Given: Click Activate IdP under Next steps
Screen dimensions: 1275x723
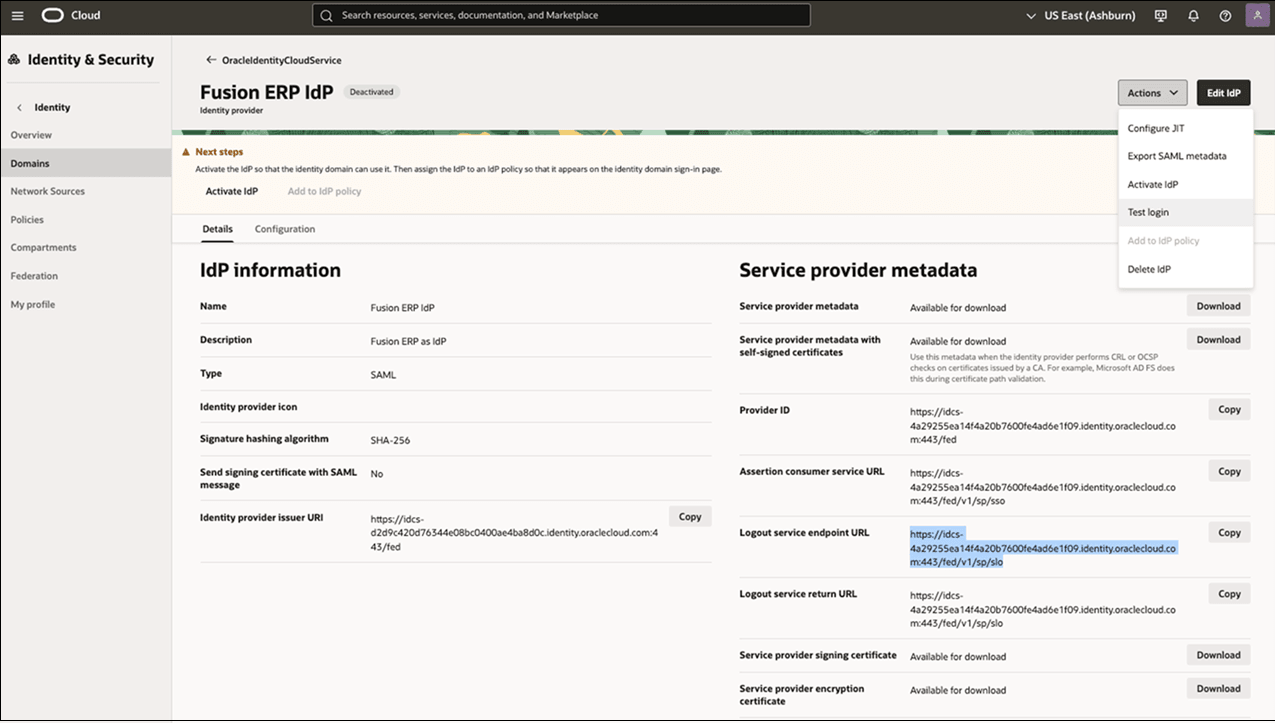Looking at the screenshot, I should click(232, 191).
